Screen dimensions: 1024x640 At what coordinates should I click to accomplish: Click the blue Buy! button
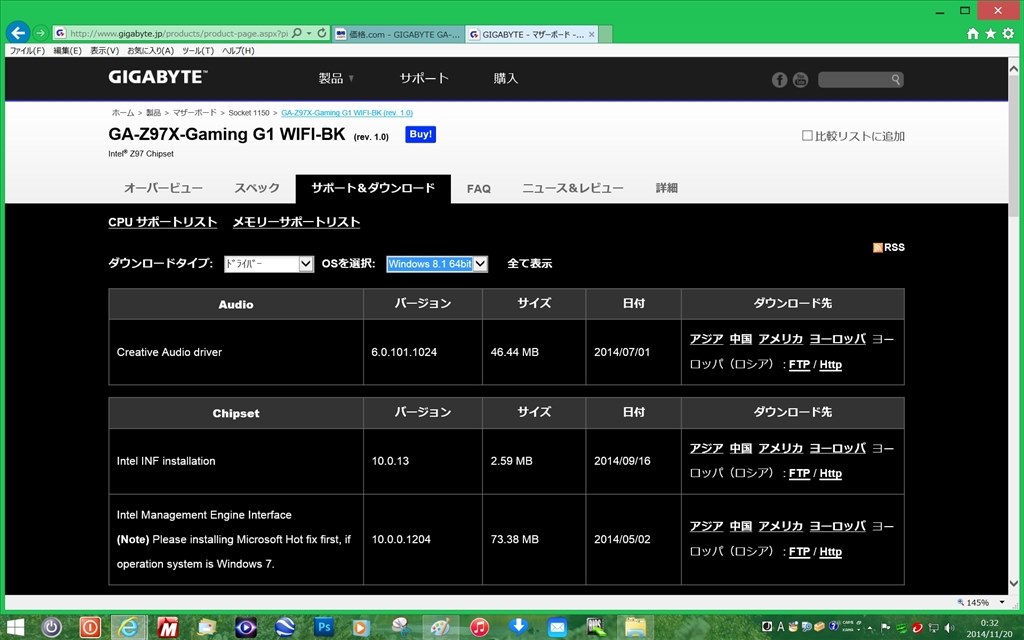click(x=421, y=135)
